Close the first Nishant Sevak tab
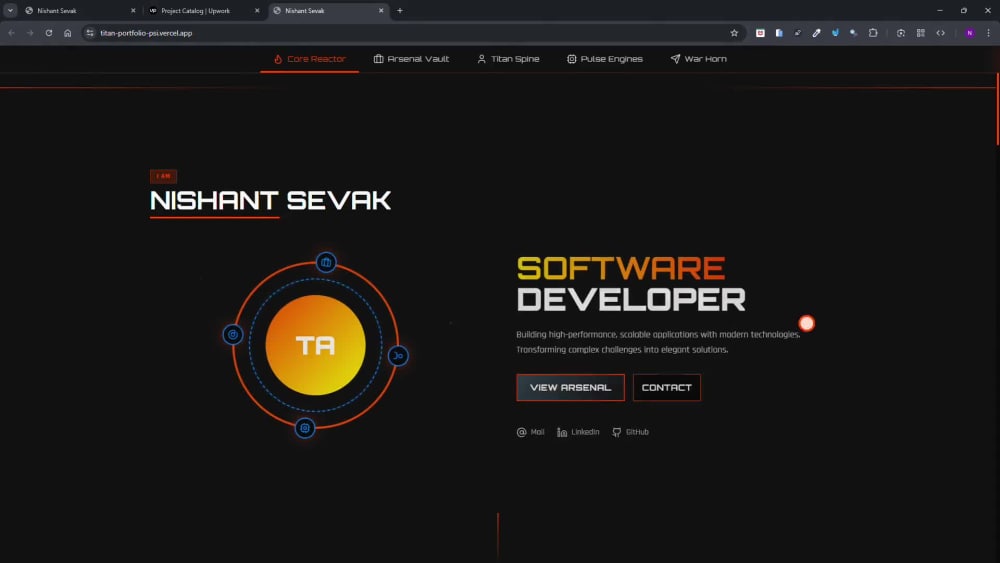The height and width of the screenshot is (563, 1000). 133,11
